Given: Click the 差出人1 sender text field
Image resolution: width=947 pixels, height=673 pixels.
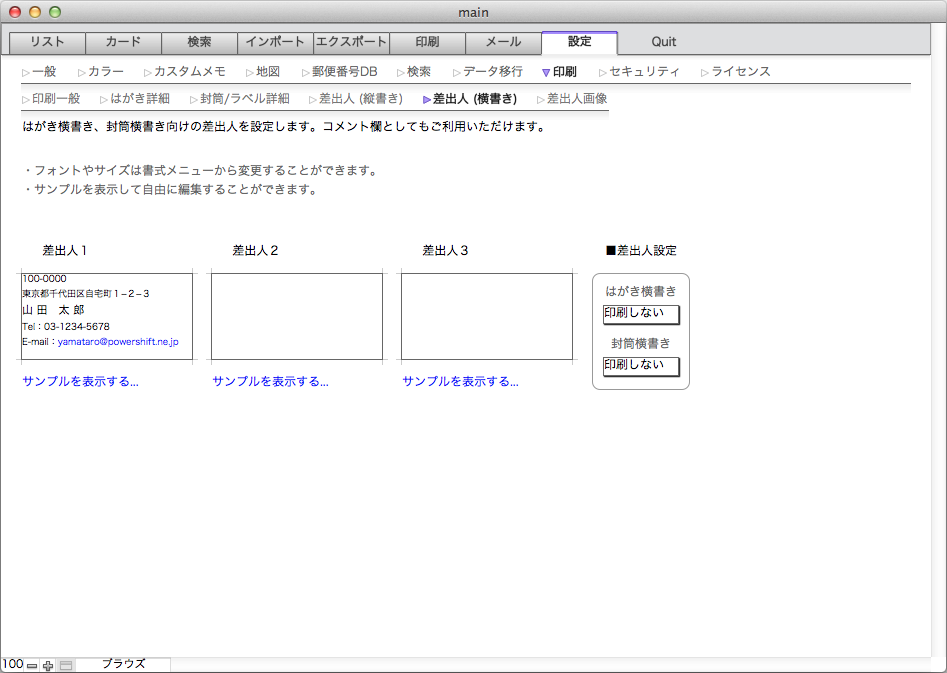Looking at the screenshot, I should click(x=106, y=316).
